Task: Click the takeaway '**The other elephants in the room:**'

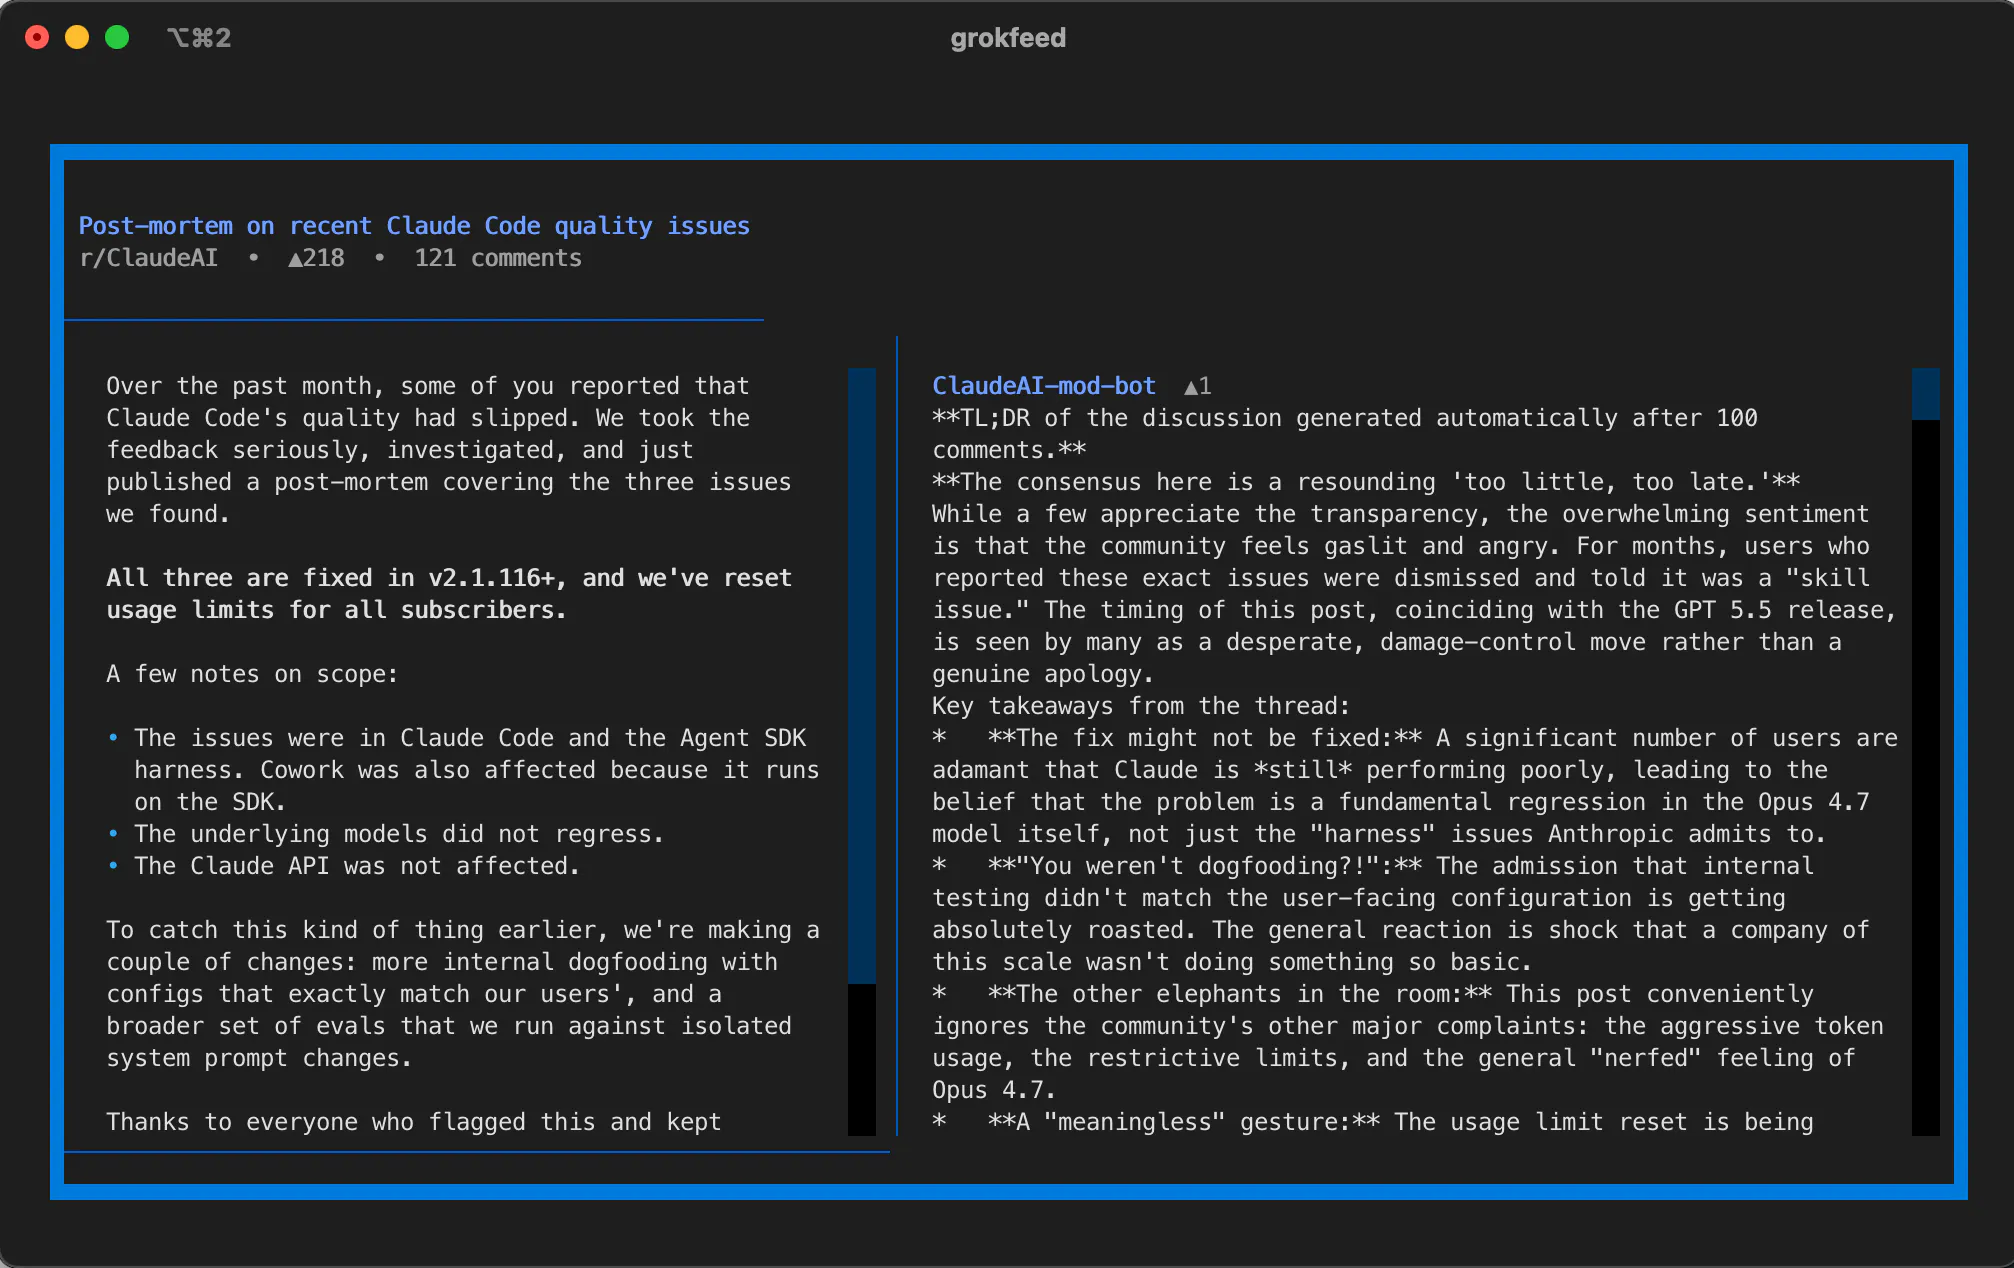Action: coord(1240,994)
